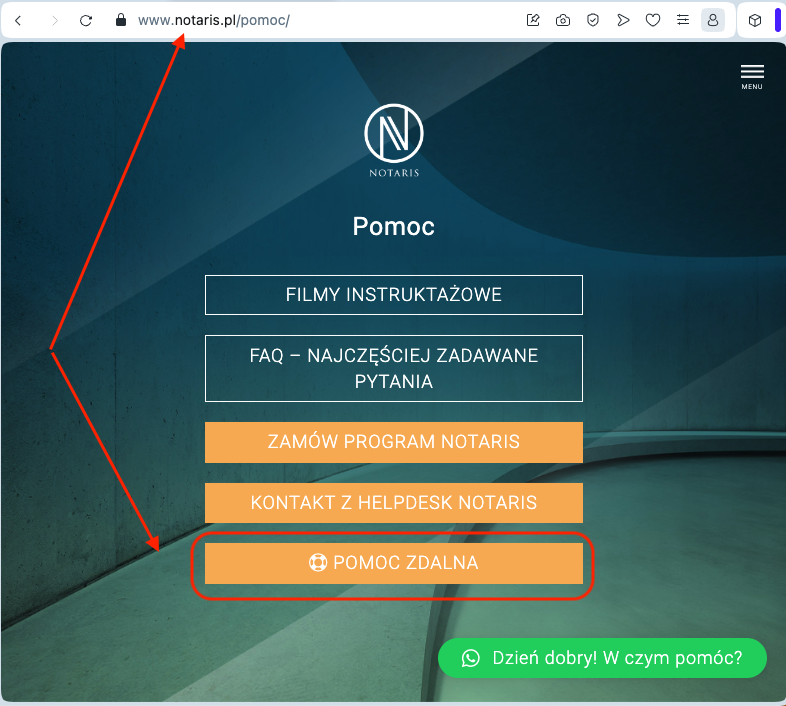Open the easy setup sliders icon
Viewport: 786px width, 706px height.
point(683,20)
